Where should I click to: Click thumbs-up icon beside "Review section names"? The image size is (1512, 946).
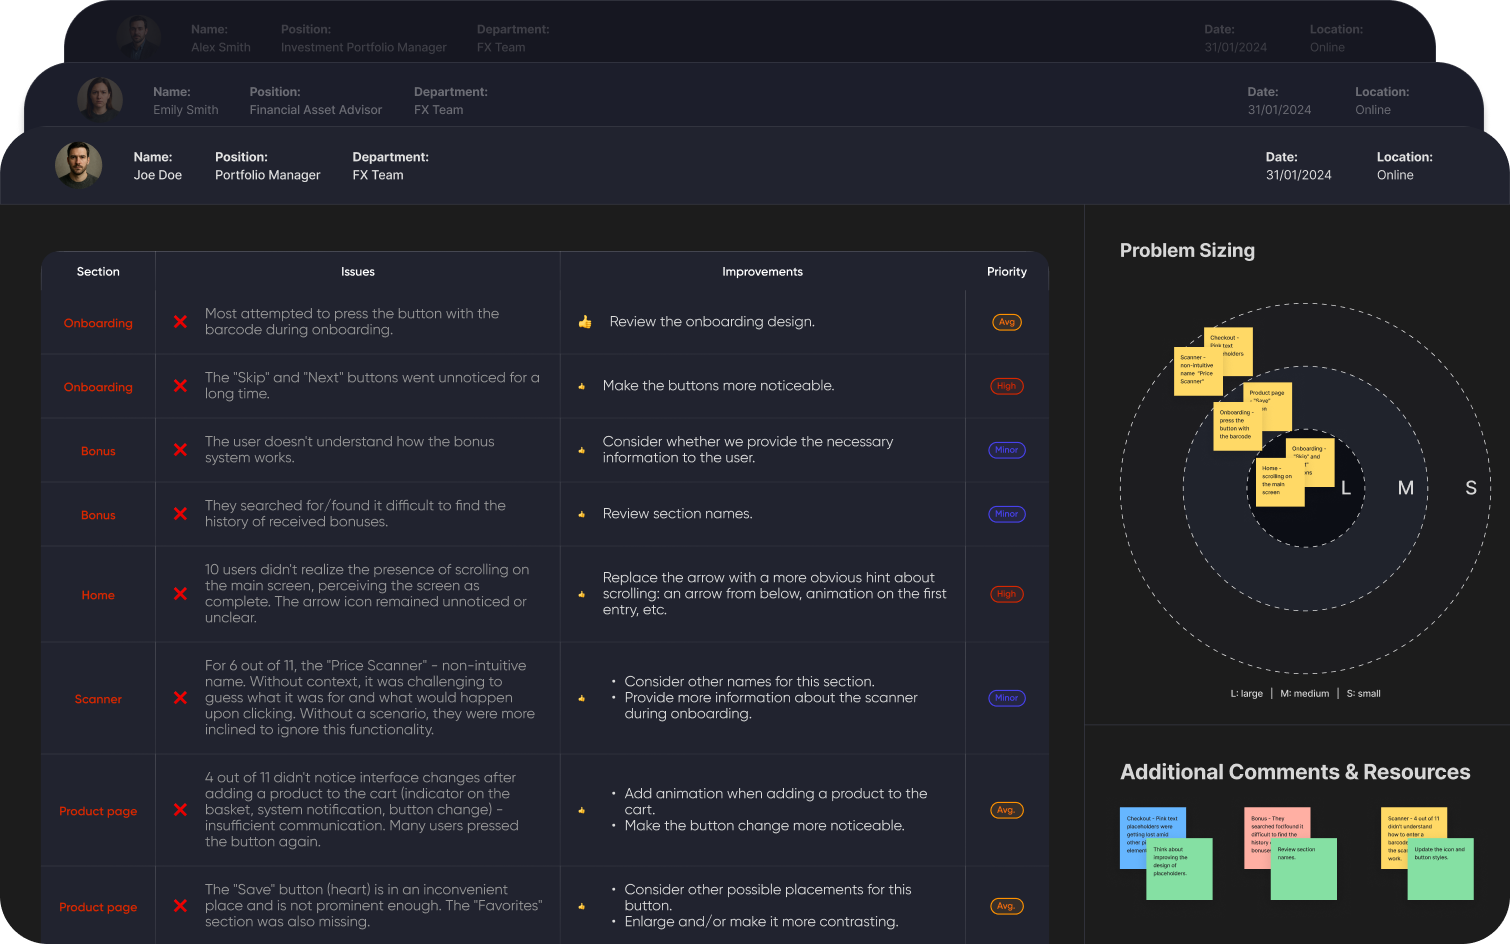click(581, 514)
